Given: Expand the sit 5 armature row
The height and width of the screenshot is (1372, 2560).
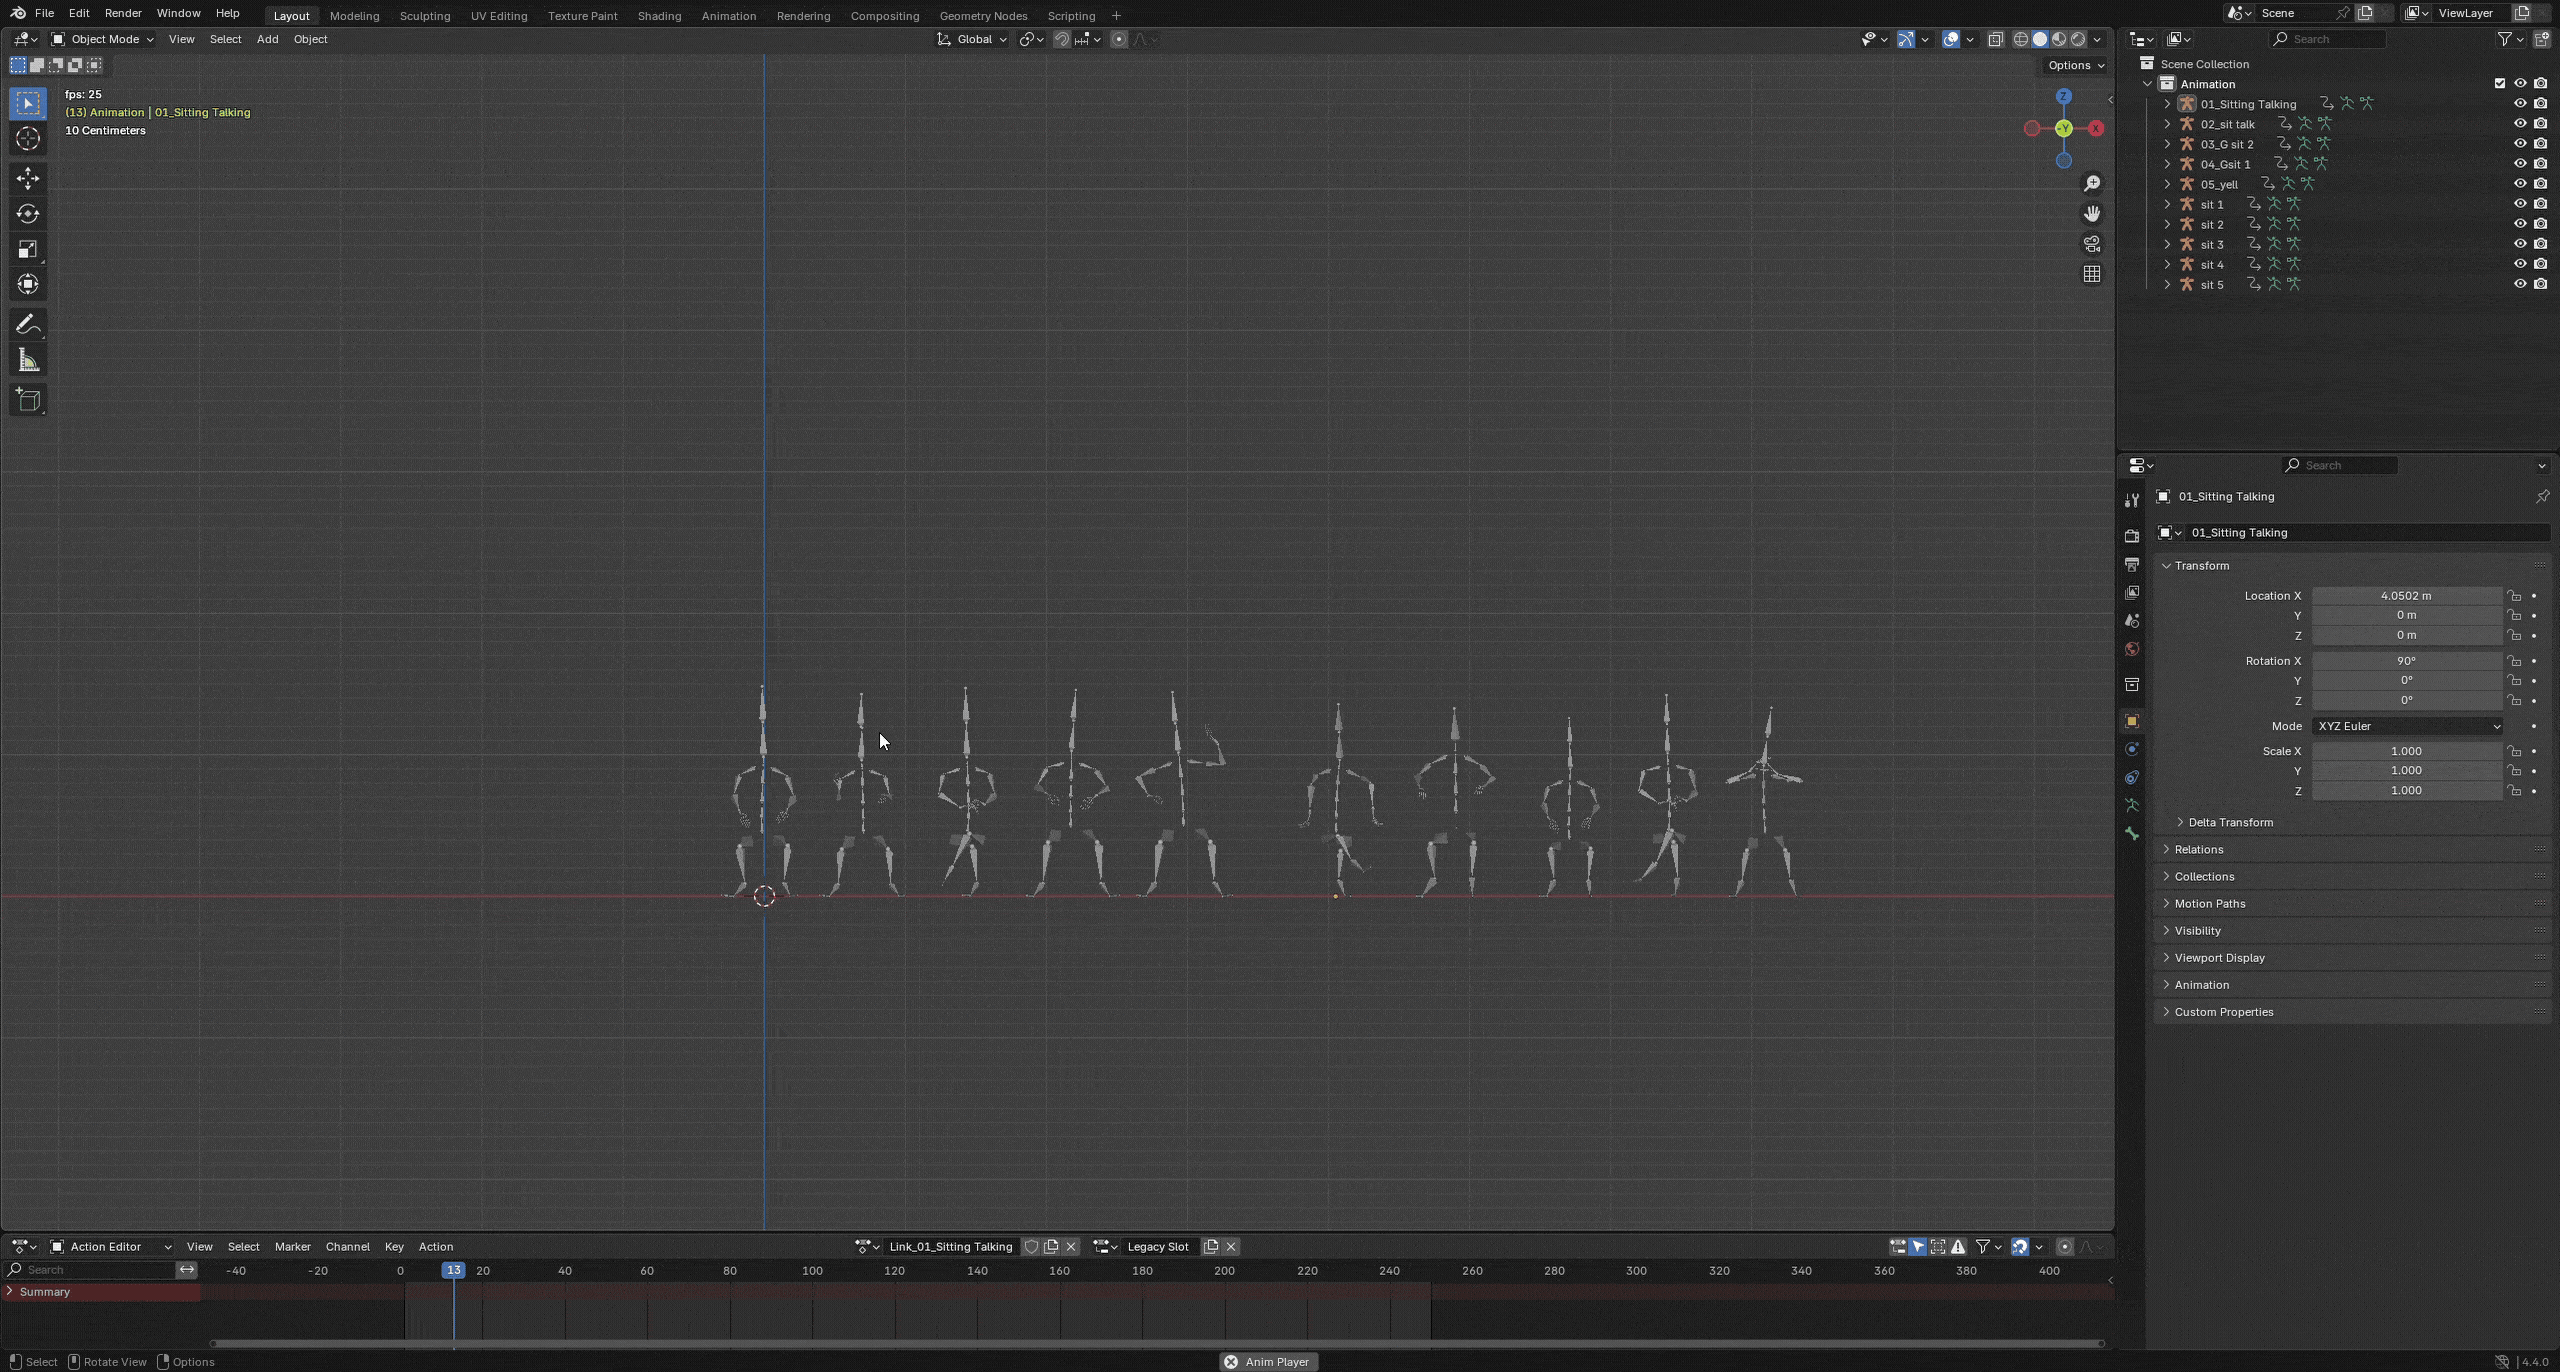Looking at the screenshot, I should pyautogui.click(x=2167, y=284).
